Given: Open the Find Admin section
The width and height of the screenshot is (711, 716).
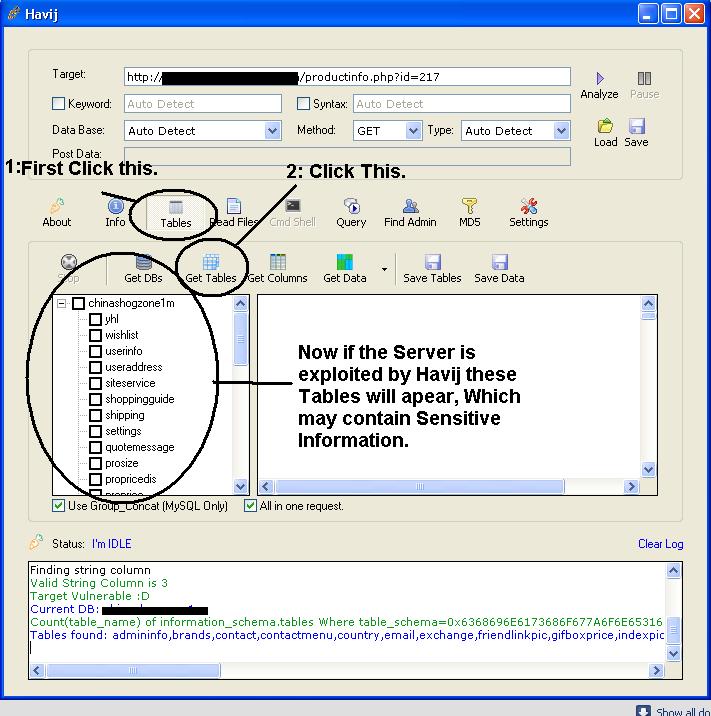Looking at the screenshot, I should 410,213.
